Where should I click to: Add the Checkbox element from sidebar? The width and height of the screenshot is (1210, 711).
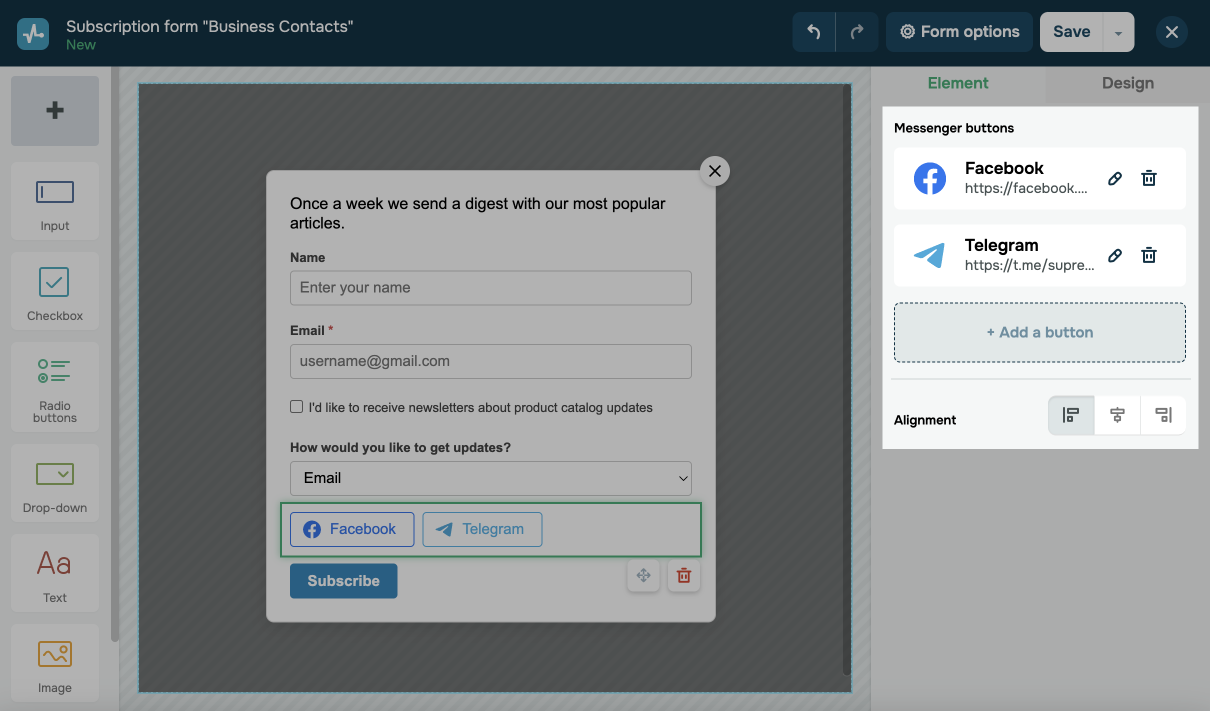(55, 291)
